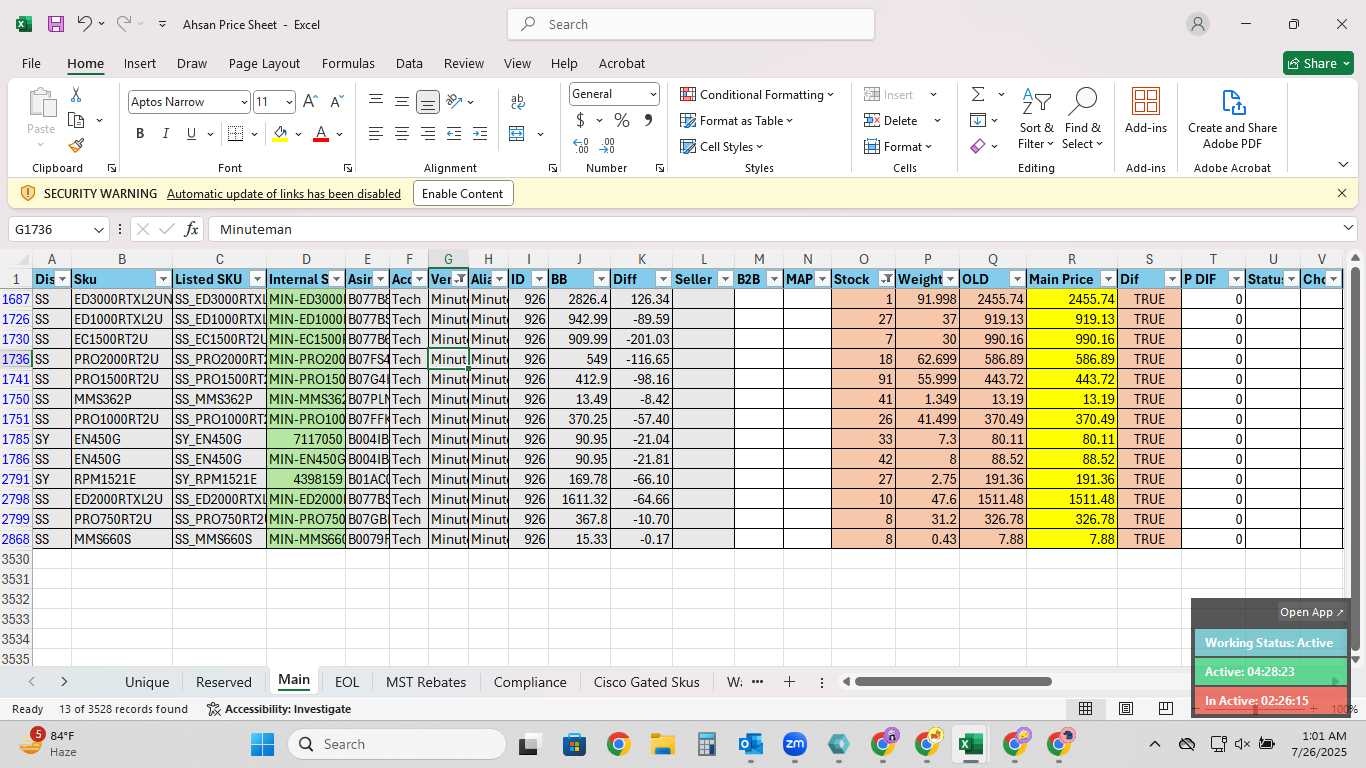The width and height of the screenshot is (1366, 768).
Task: Click the Clear eraser icon
Action: 978,146
